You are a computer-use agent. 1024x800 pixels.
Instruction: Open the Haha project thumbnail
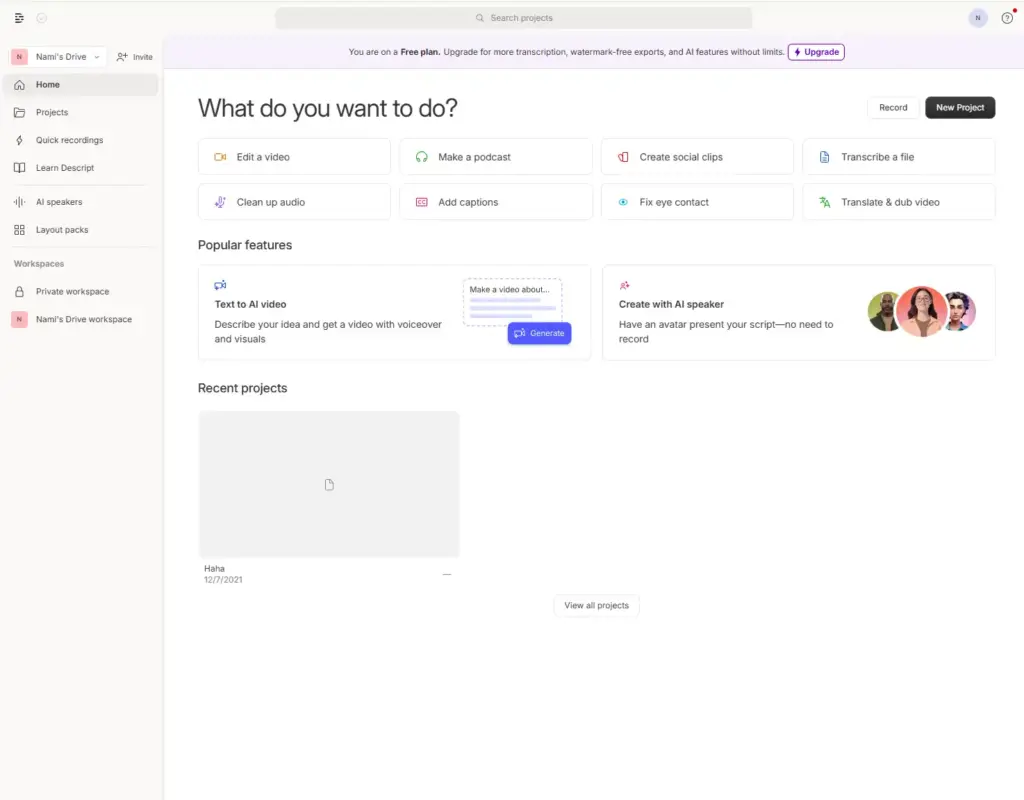(329, 484)
